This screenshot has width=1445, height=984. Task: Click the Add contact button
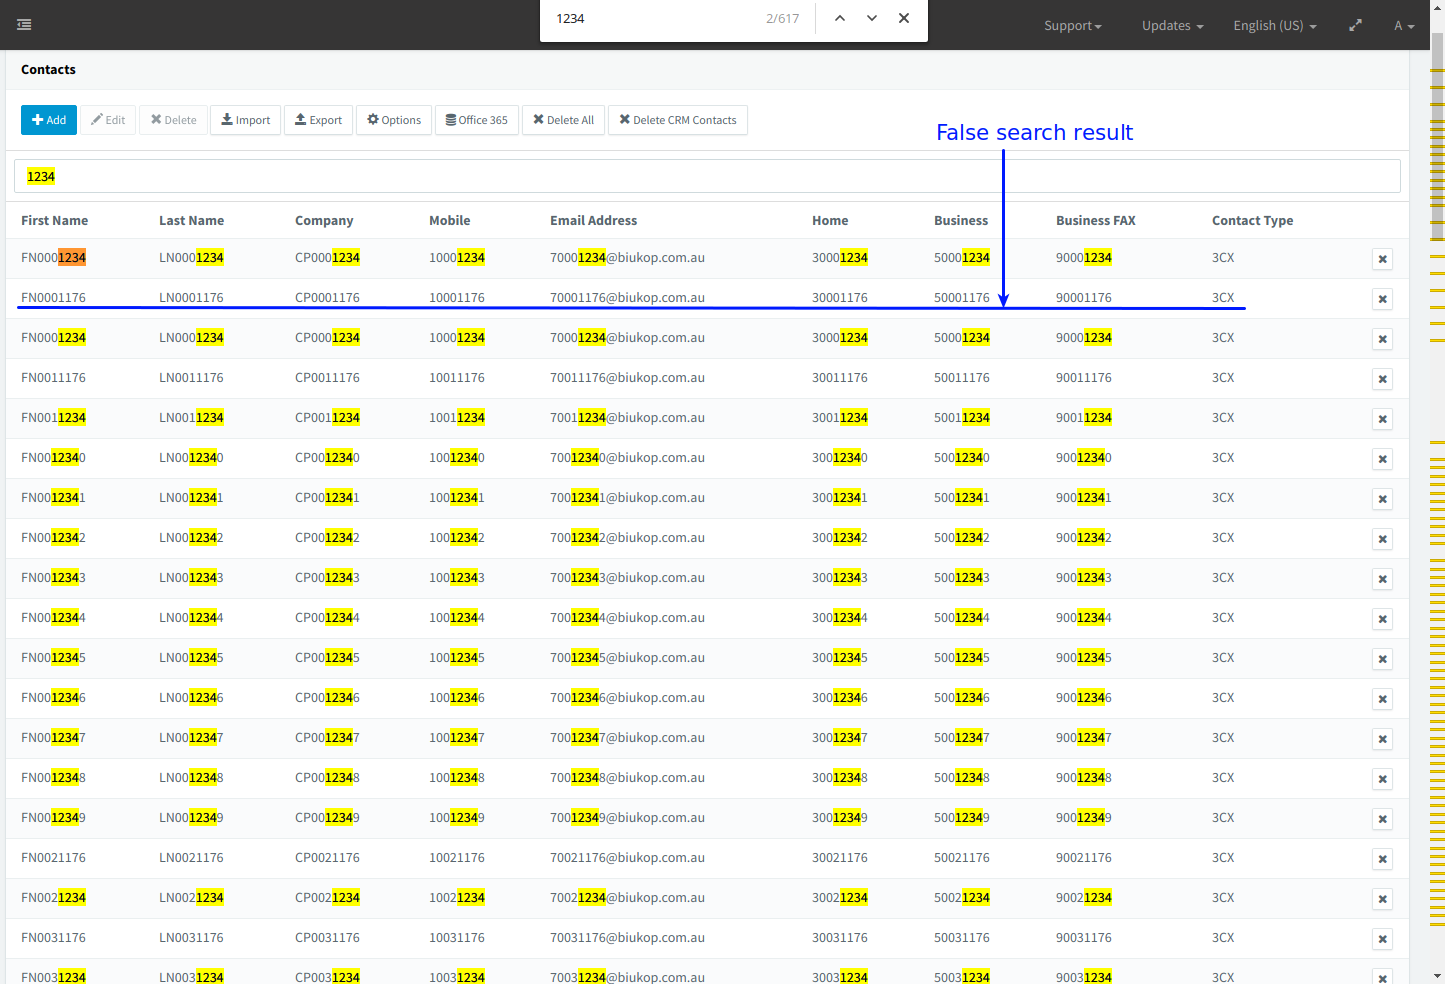(49, 120)
